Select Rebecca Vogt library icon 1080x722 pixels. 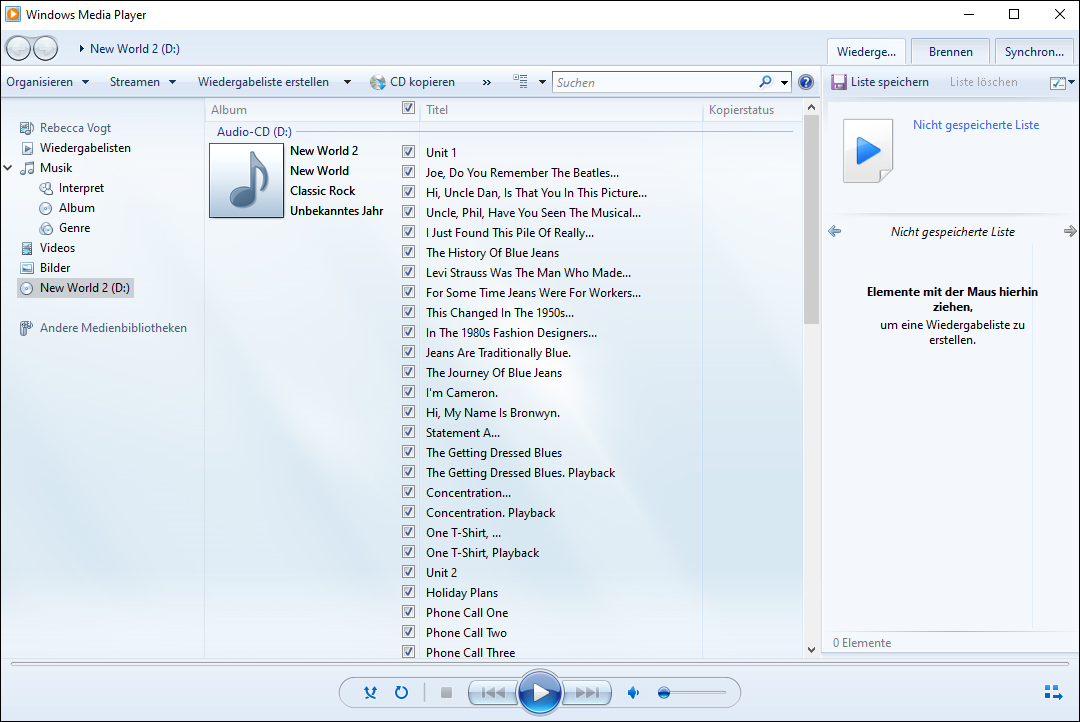click(27, 128)
